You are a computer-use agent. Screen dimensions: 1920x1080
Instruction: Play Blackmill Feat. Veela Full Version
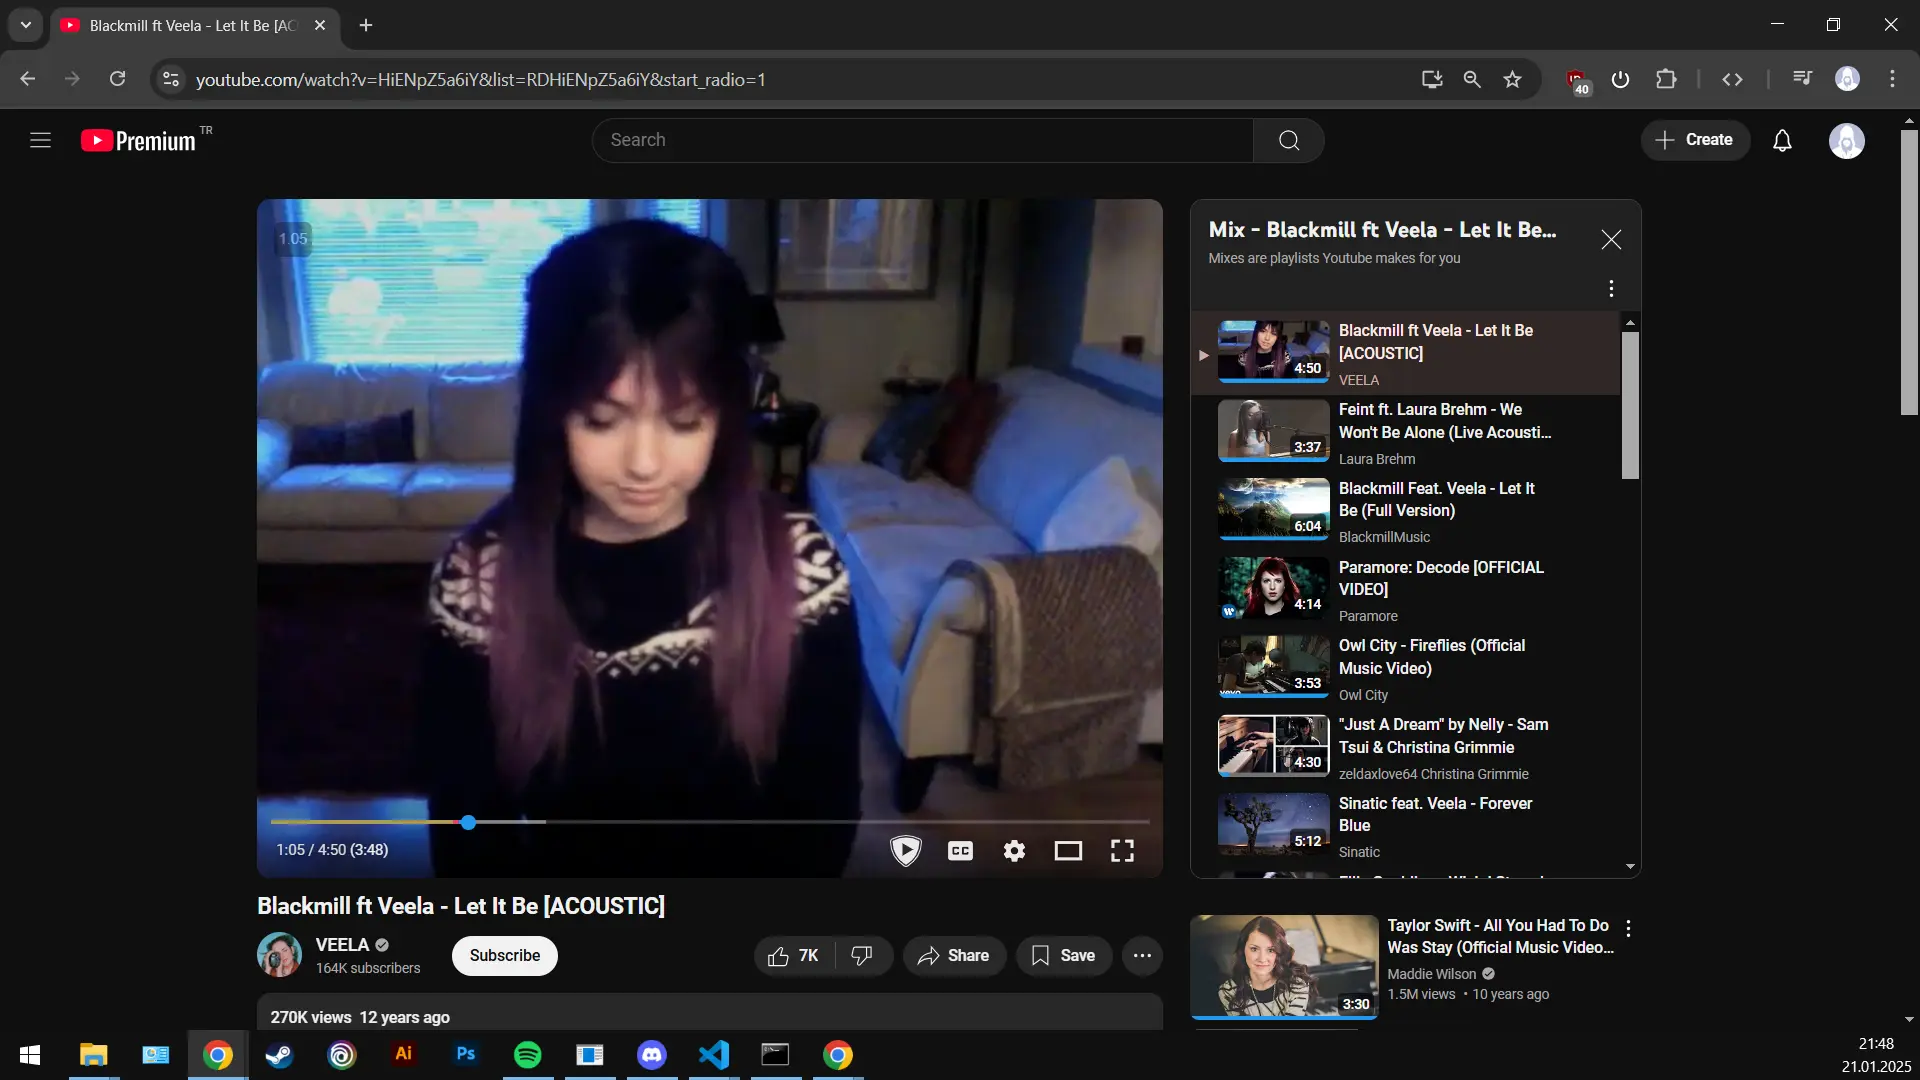1405,512
